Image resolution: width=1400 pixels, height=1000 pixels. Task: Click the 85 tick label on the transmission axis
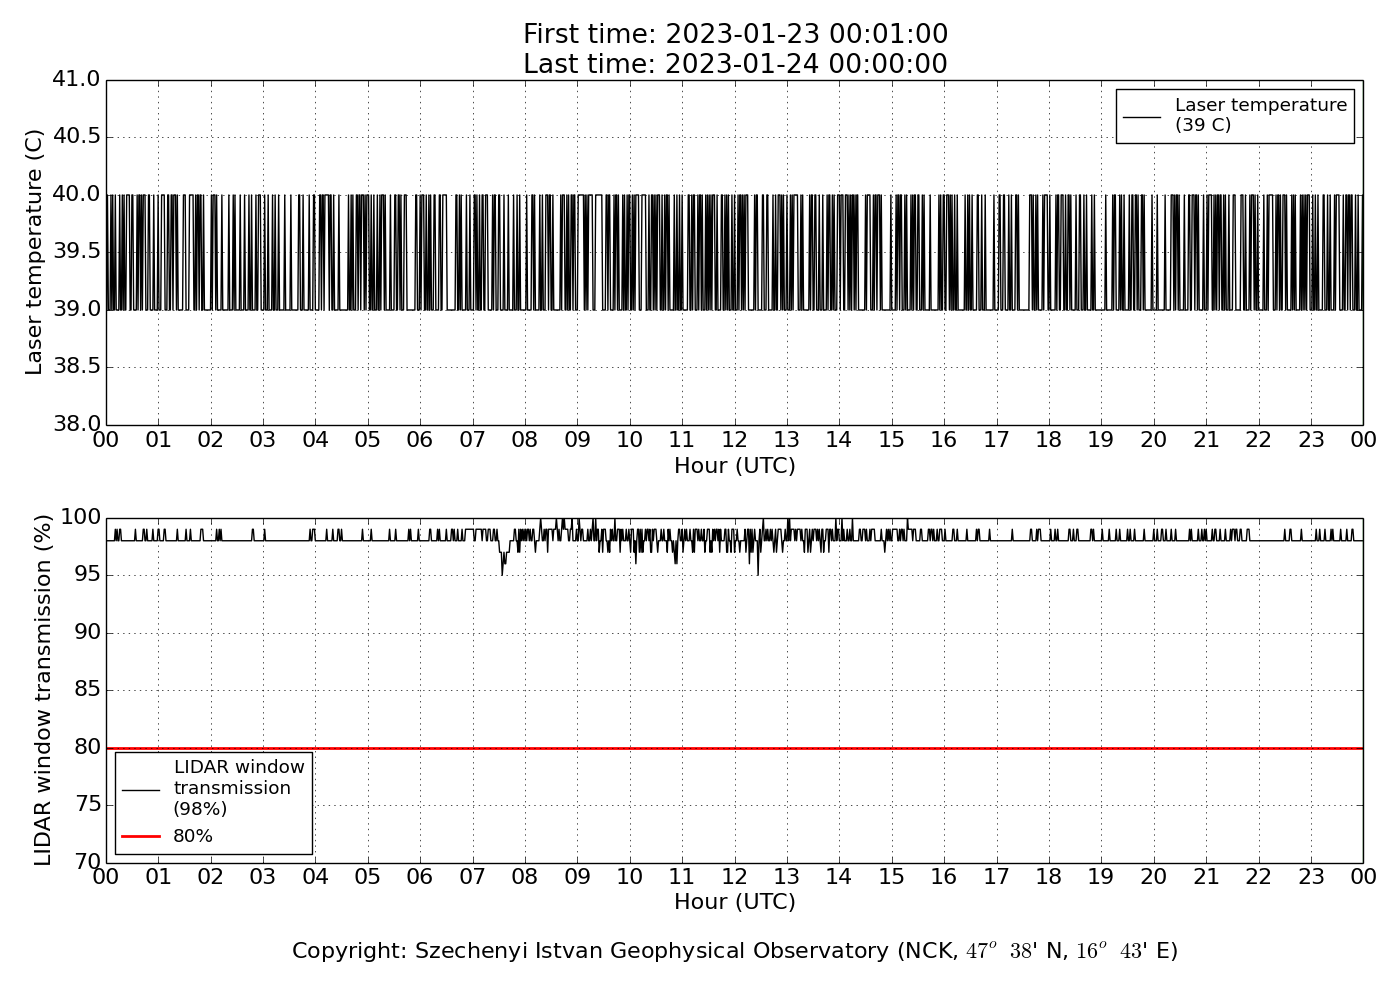click(87, 690)
